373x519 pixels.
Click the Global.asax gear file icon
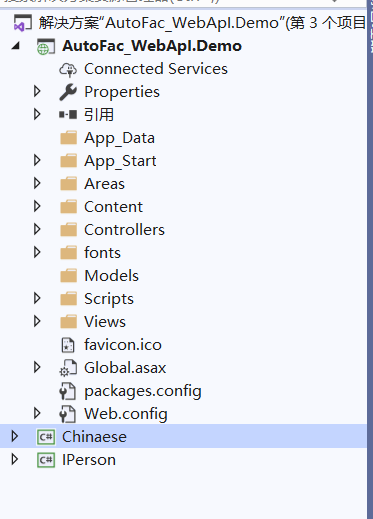[68, 368]
